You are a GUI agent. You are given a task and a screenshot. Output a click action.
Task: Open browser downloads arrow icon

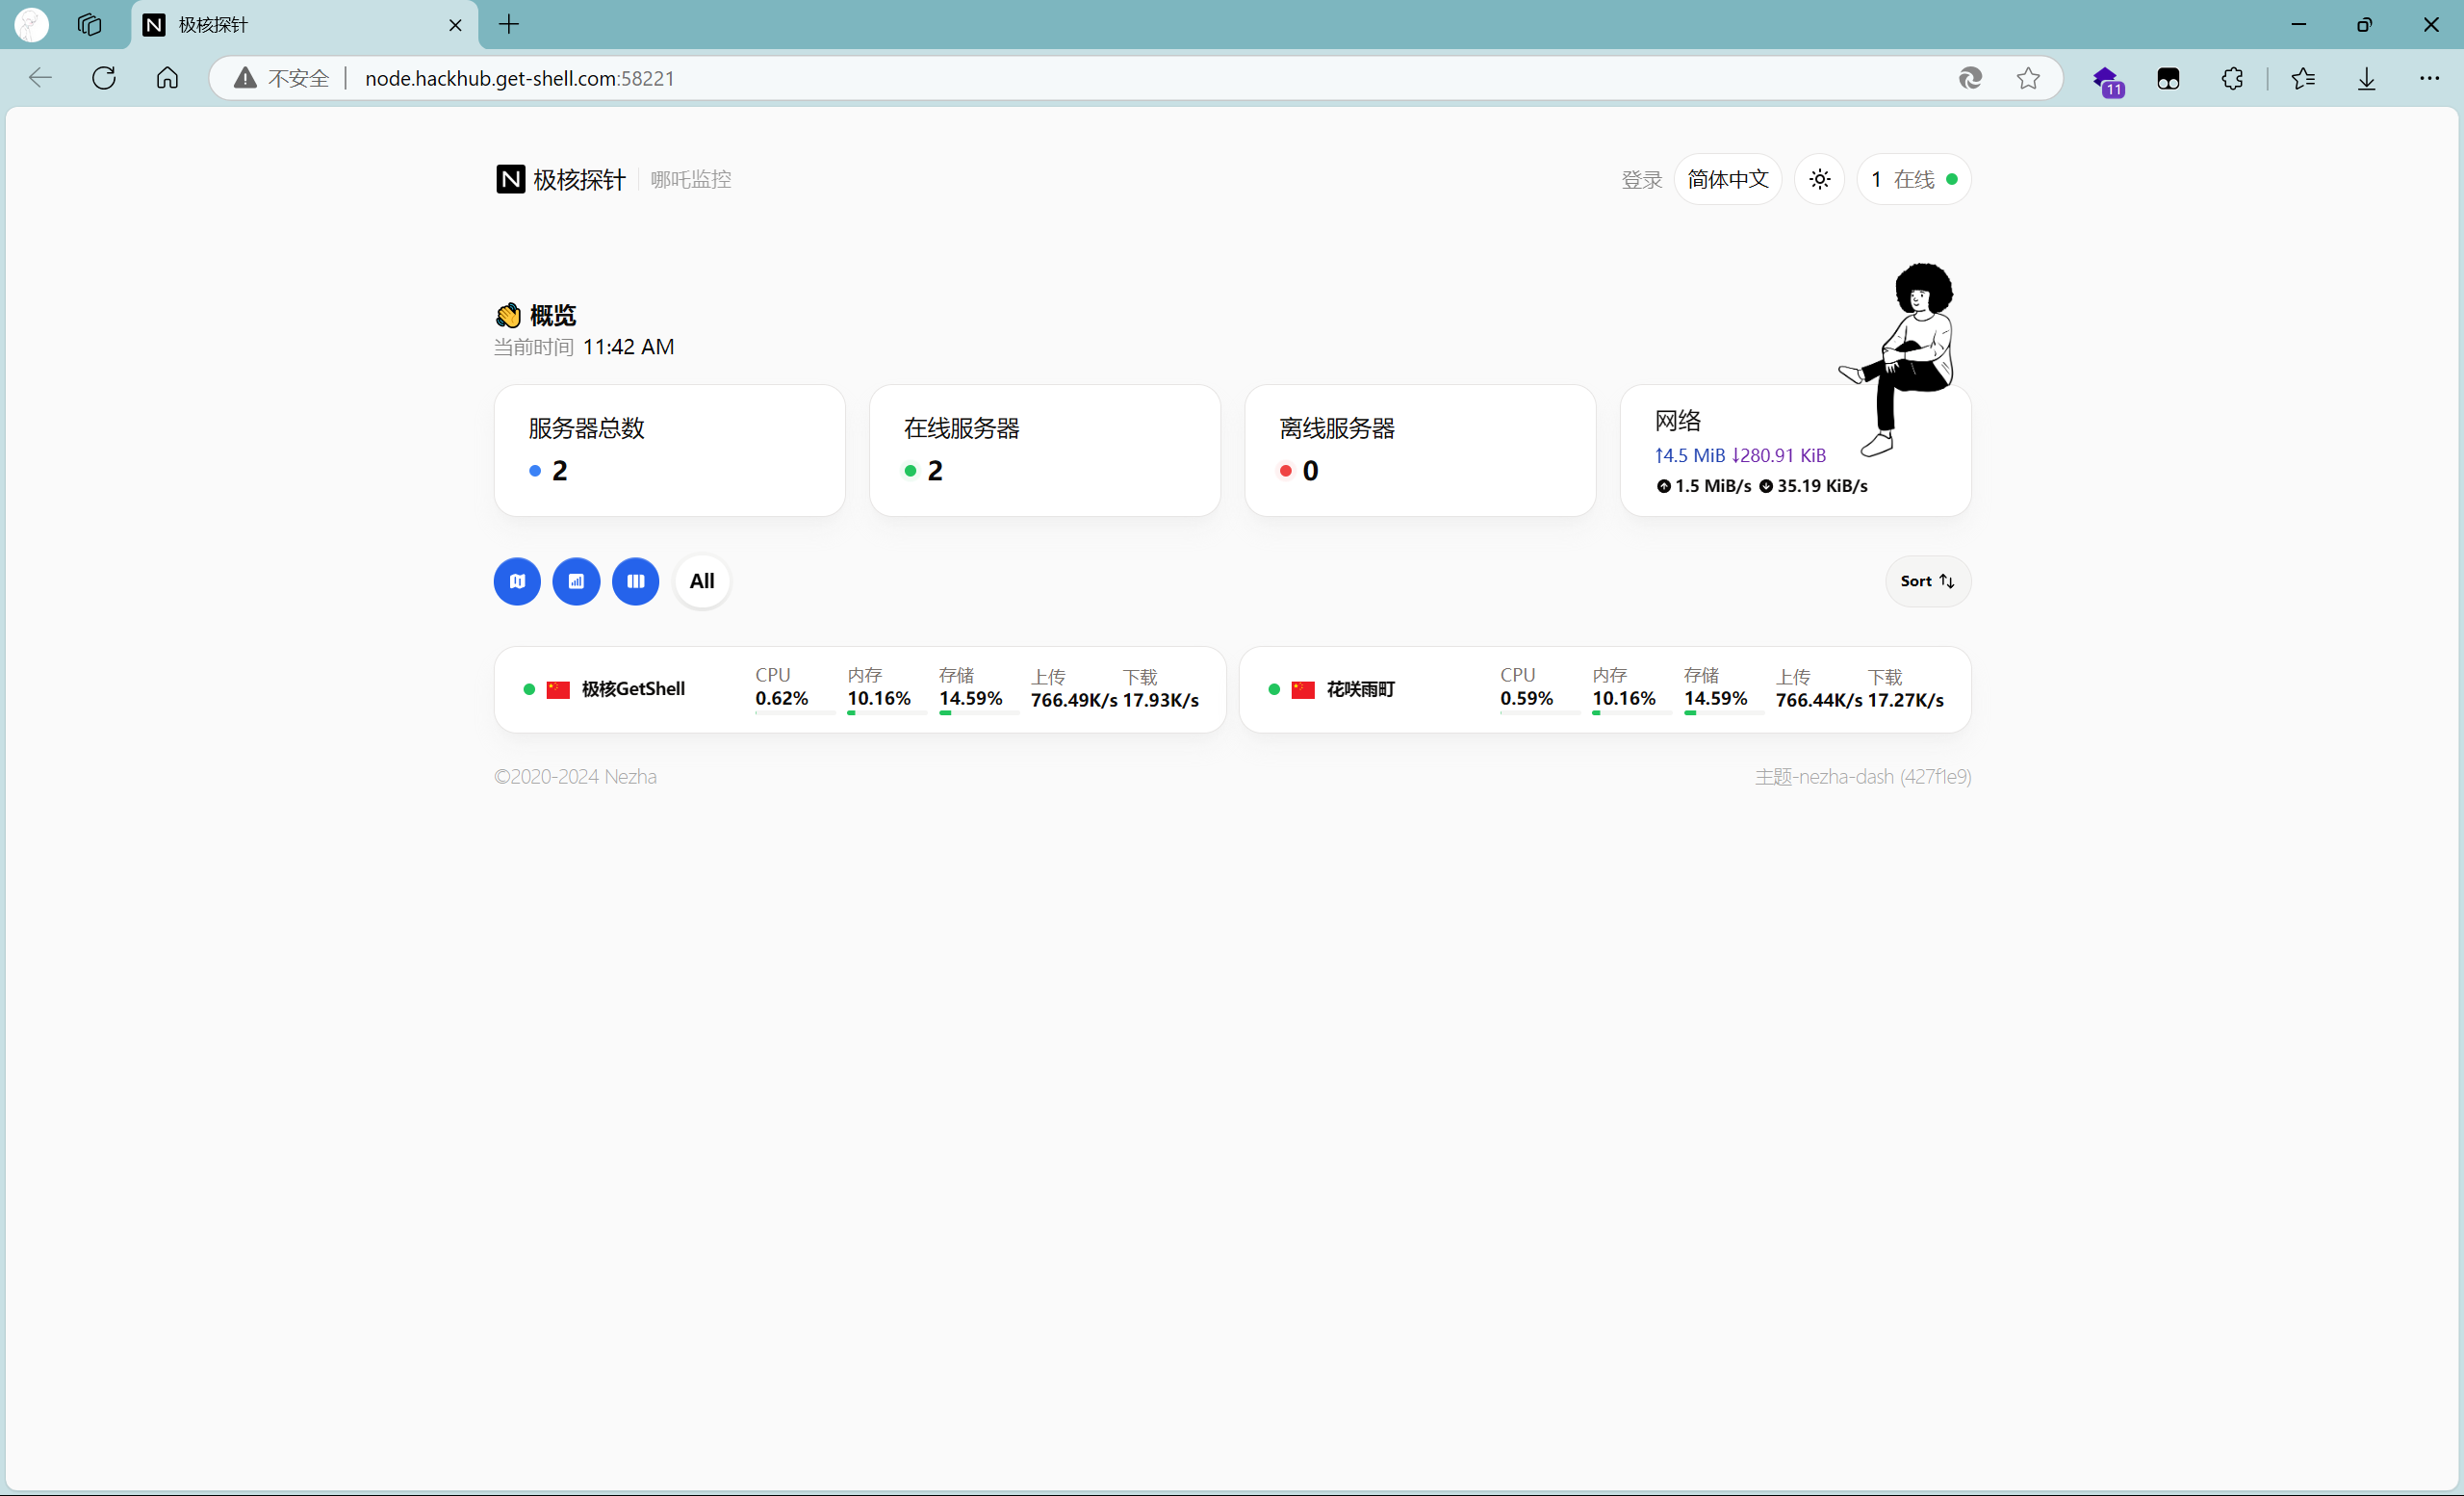(x=2366, y=78)
